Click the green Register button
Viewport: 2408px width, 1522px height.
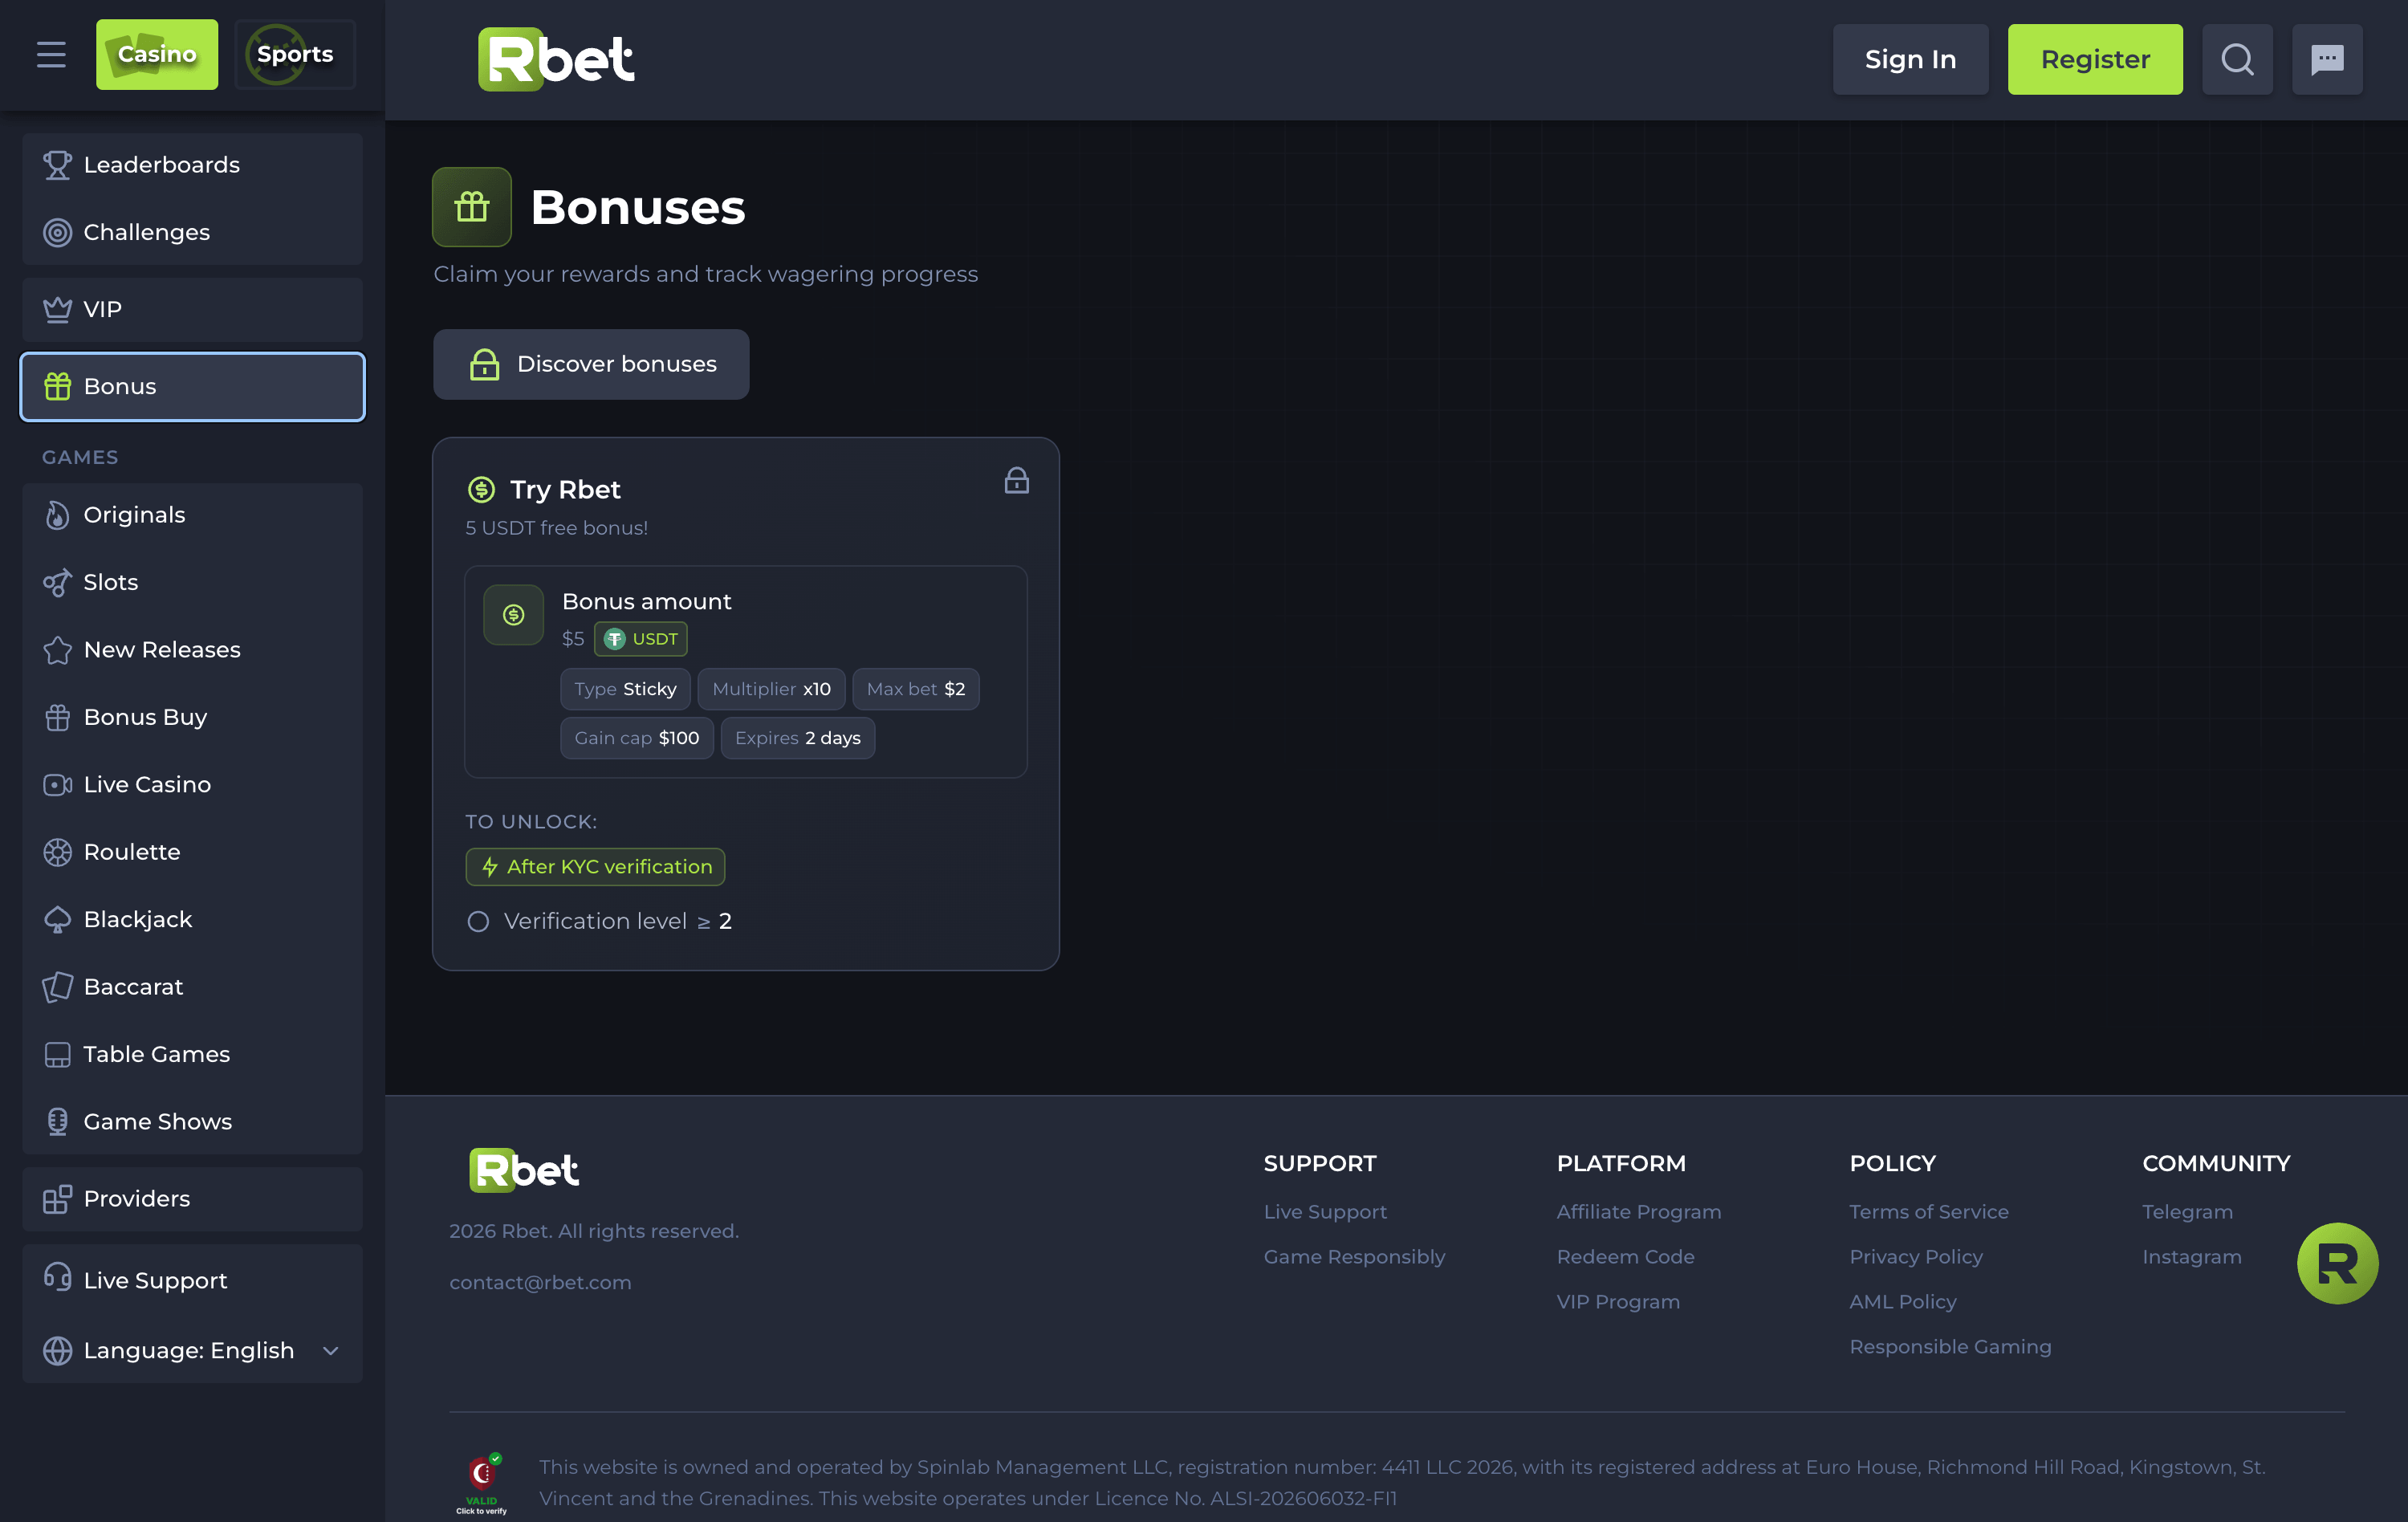2095,60
